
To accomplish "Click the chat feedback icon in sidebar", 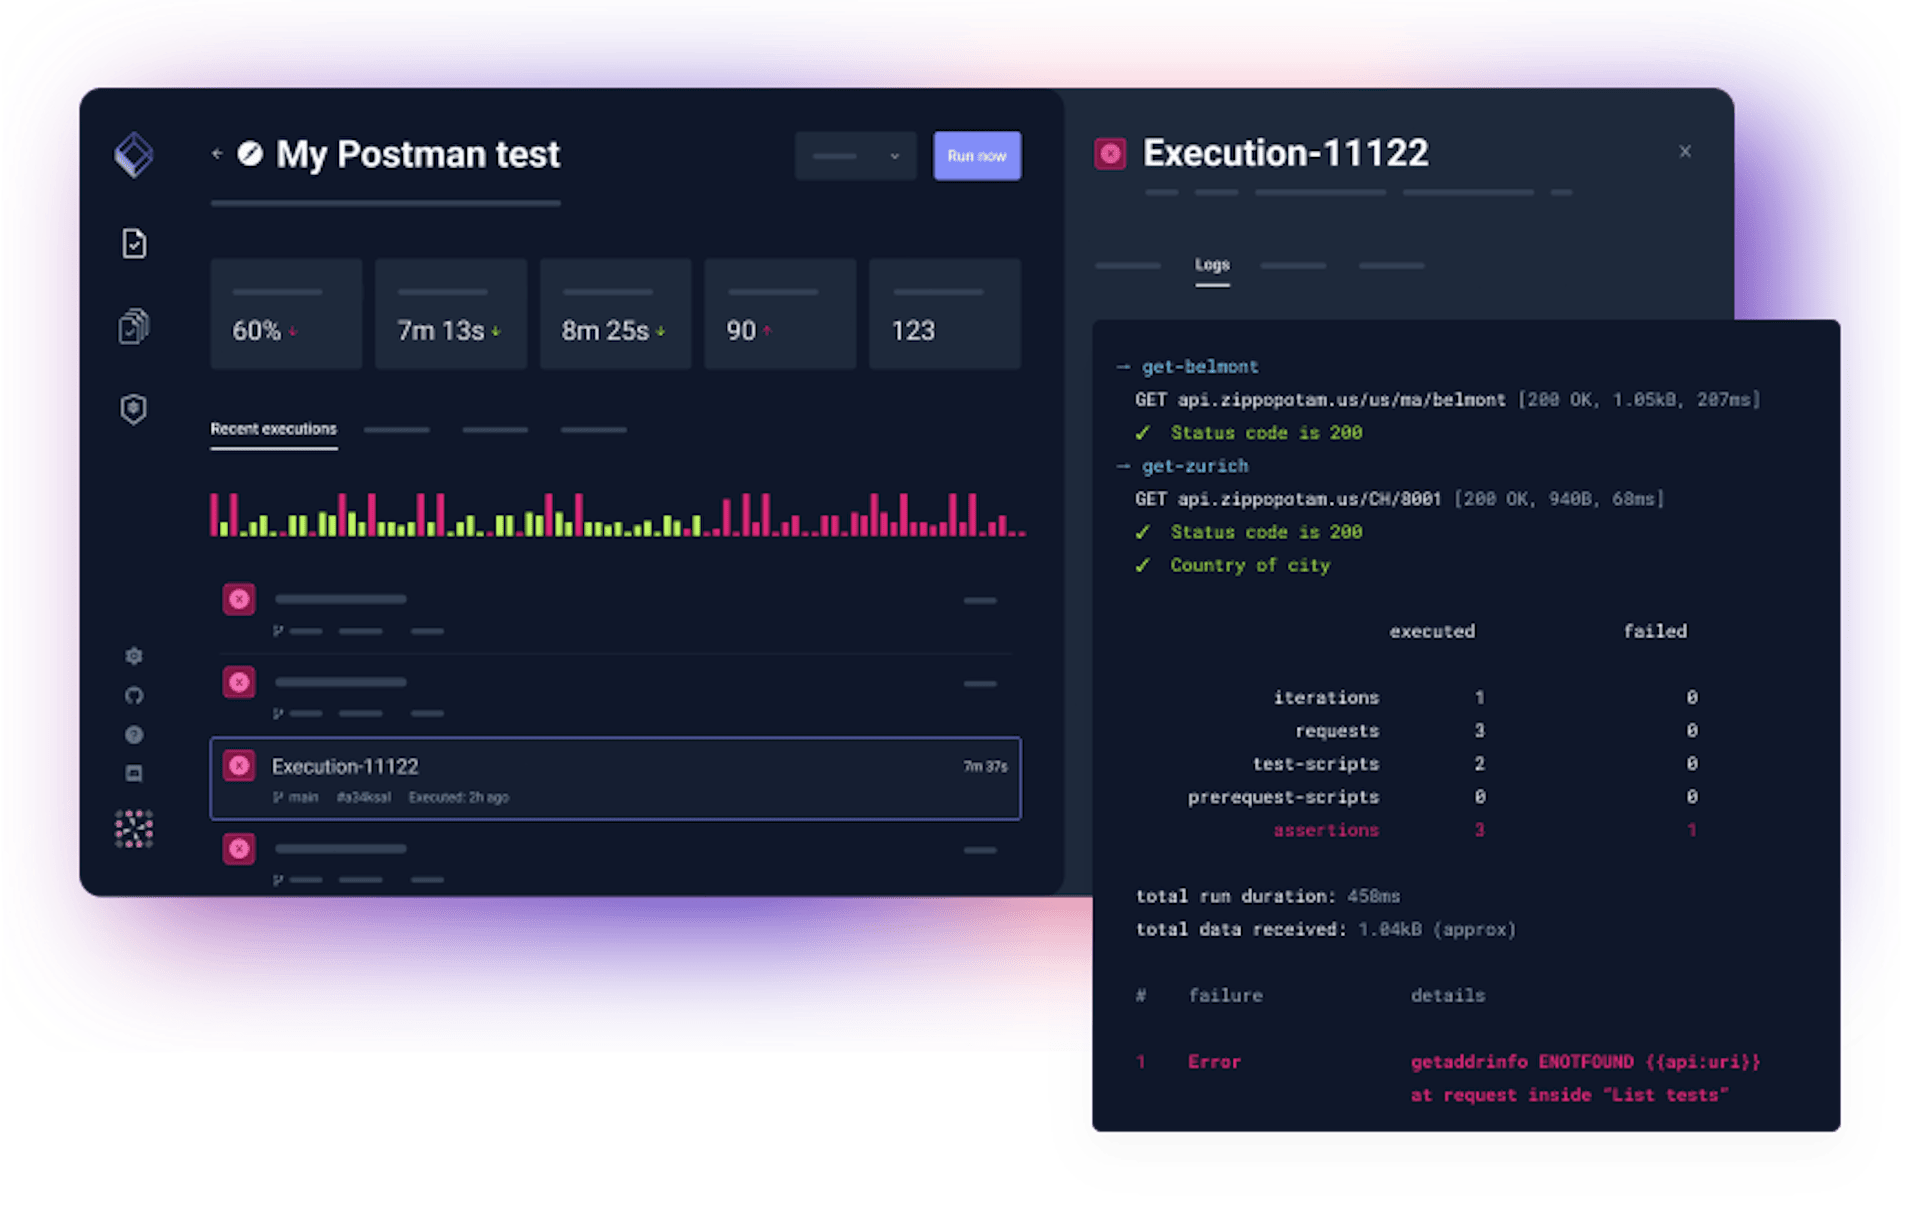I will pos(133,773).
